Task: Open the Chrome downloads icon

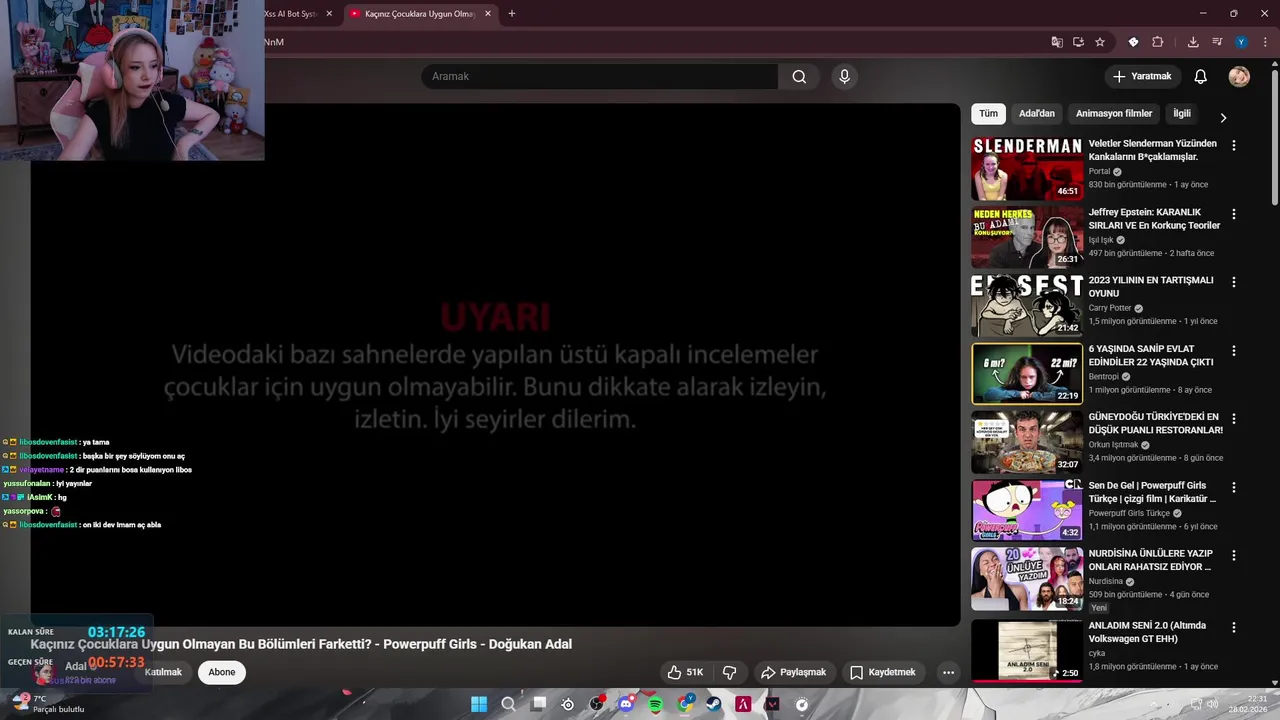Action: pos(1193,42)
